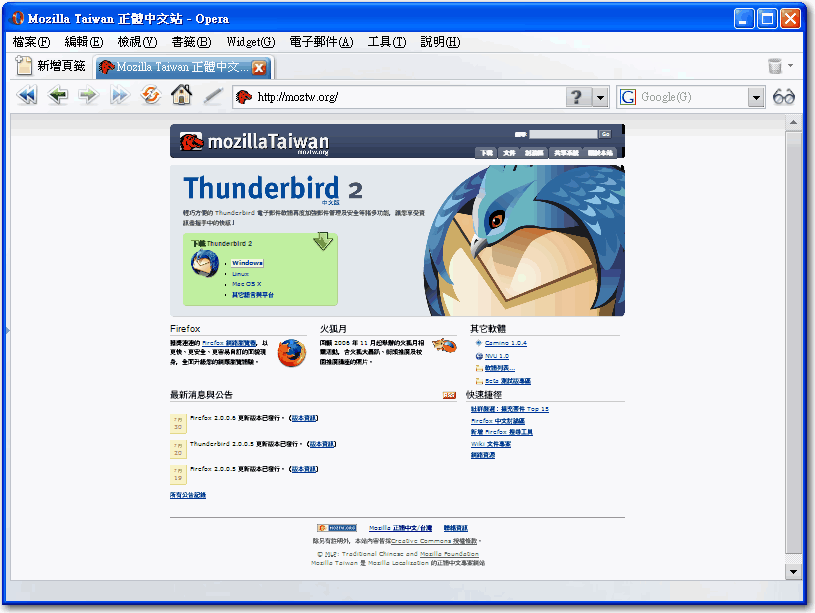Click the 新增頁籤 button
The height and width of the screenshot is (613, 815).
[x=50, y=66]
